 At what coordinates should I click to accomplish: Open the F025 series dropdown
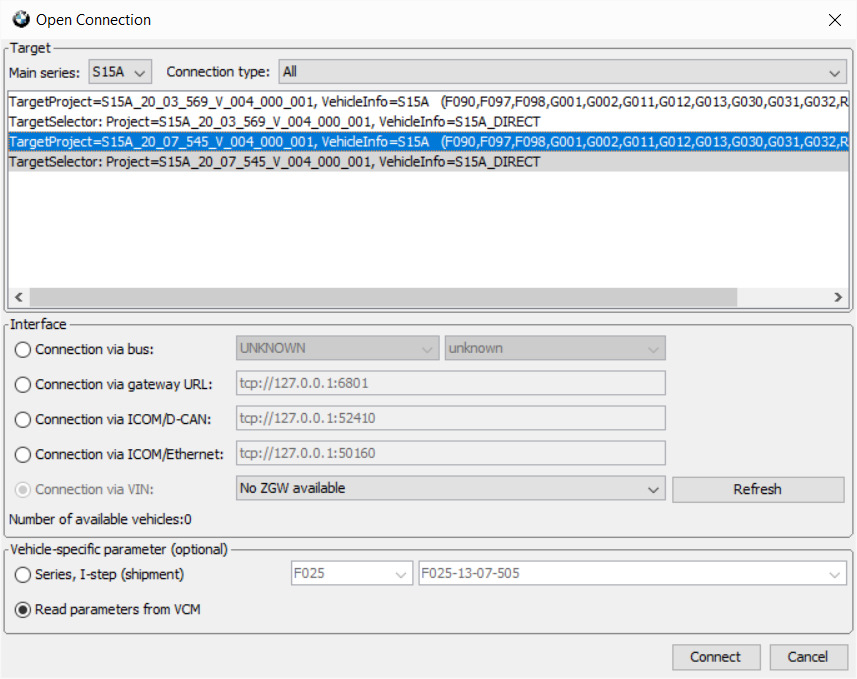351,573
